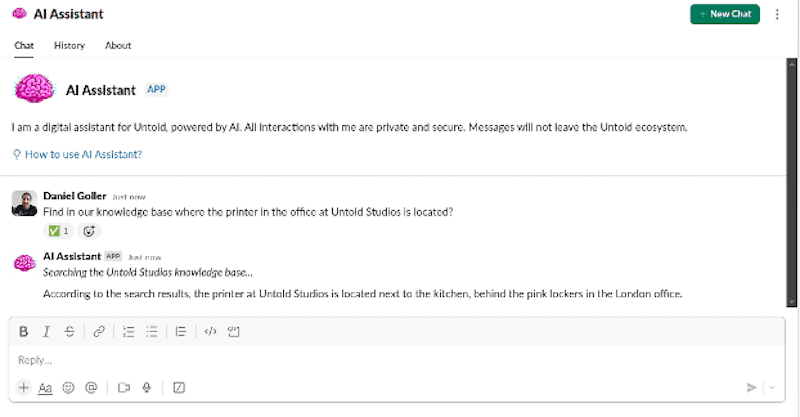Toggle bold formatting in the reply box
Image resolution: width=800 pixels, height=417 pixels.
pyautogui.click(x=23, y=332)
